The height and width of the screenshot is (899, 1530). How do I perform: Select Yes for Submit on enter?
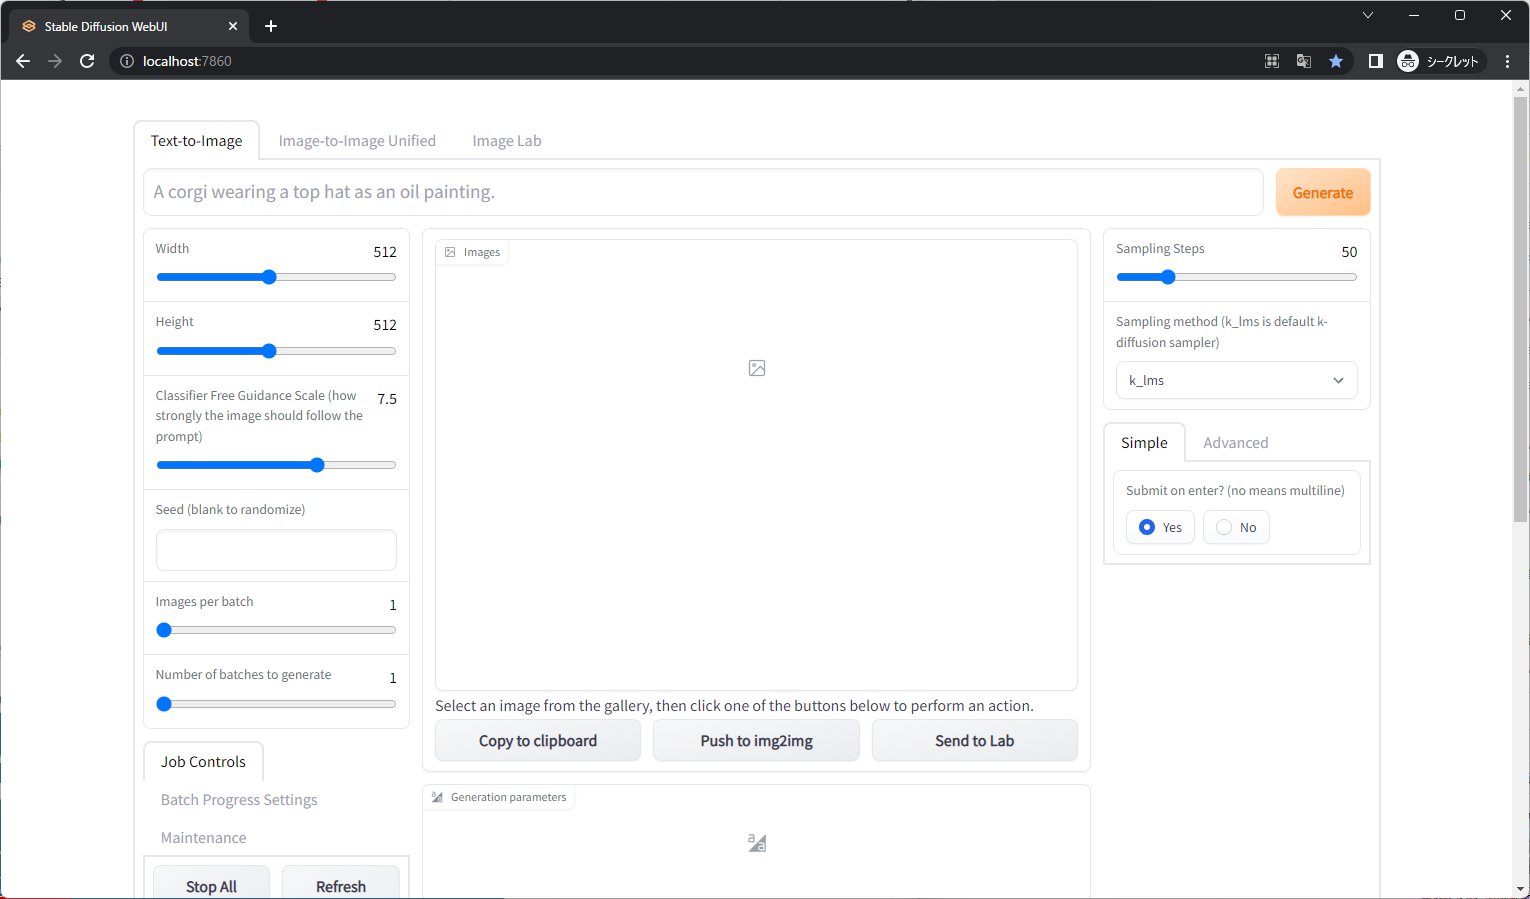tap(1147, 527)
